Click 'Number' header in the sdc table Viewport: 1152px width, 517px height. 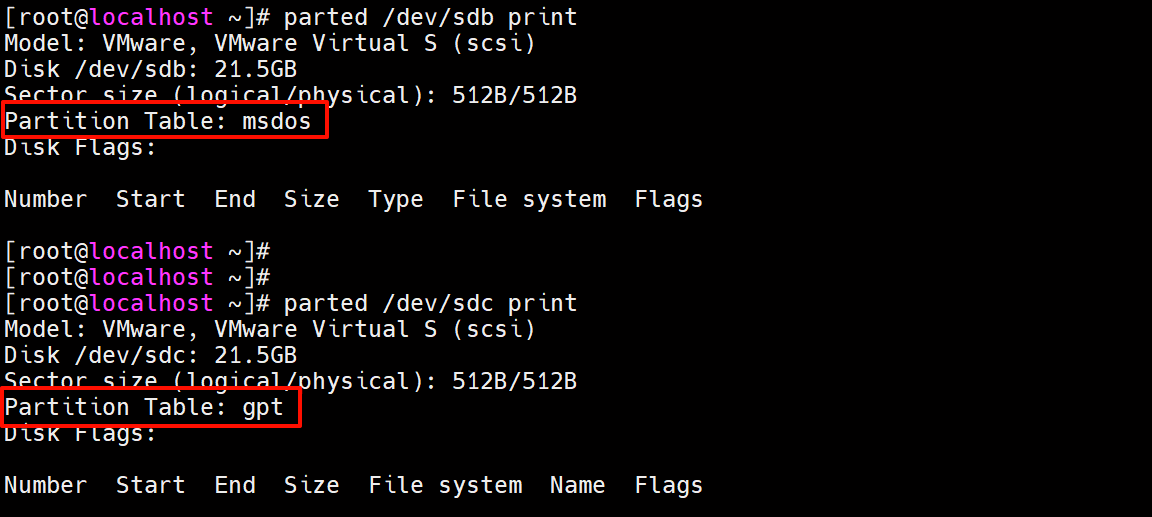(45, 485)
